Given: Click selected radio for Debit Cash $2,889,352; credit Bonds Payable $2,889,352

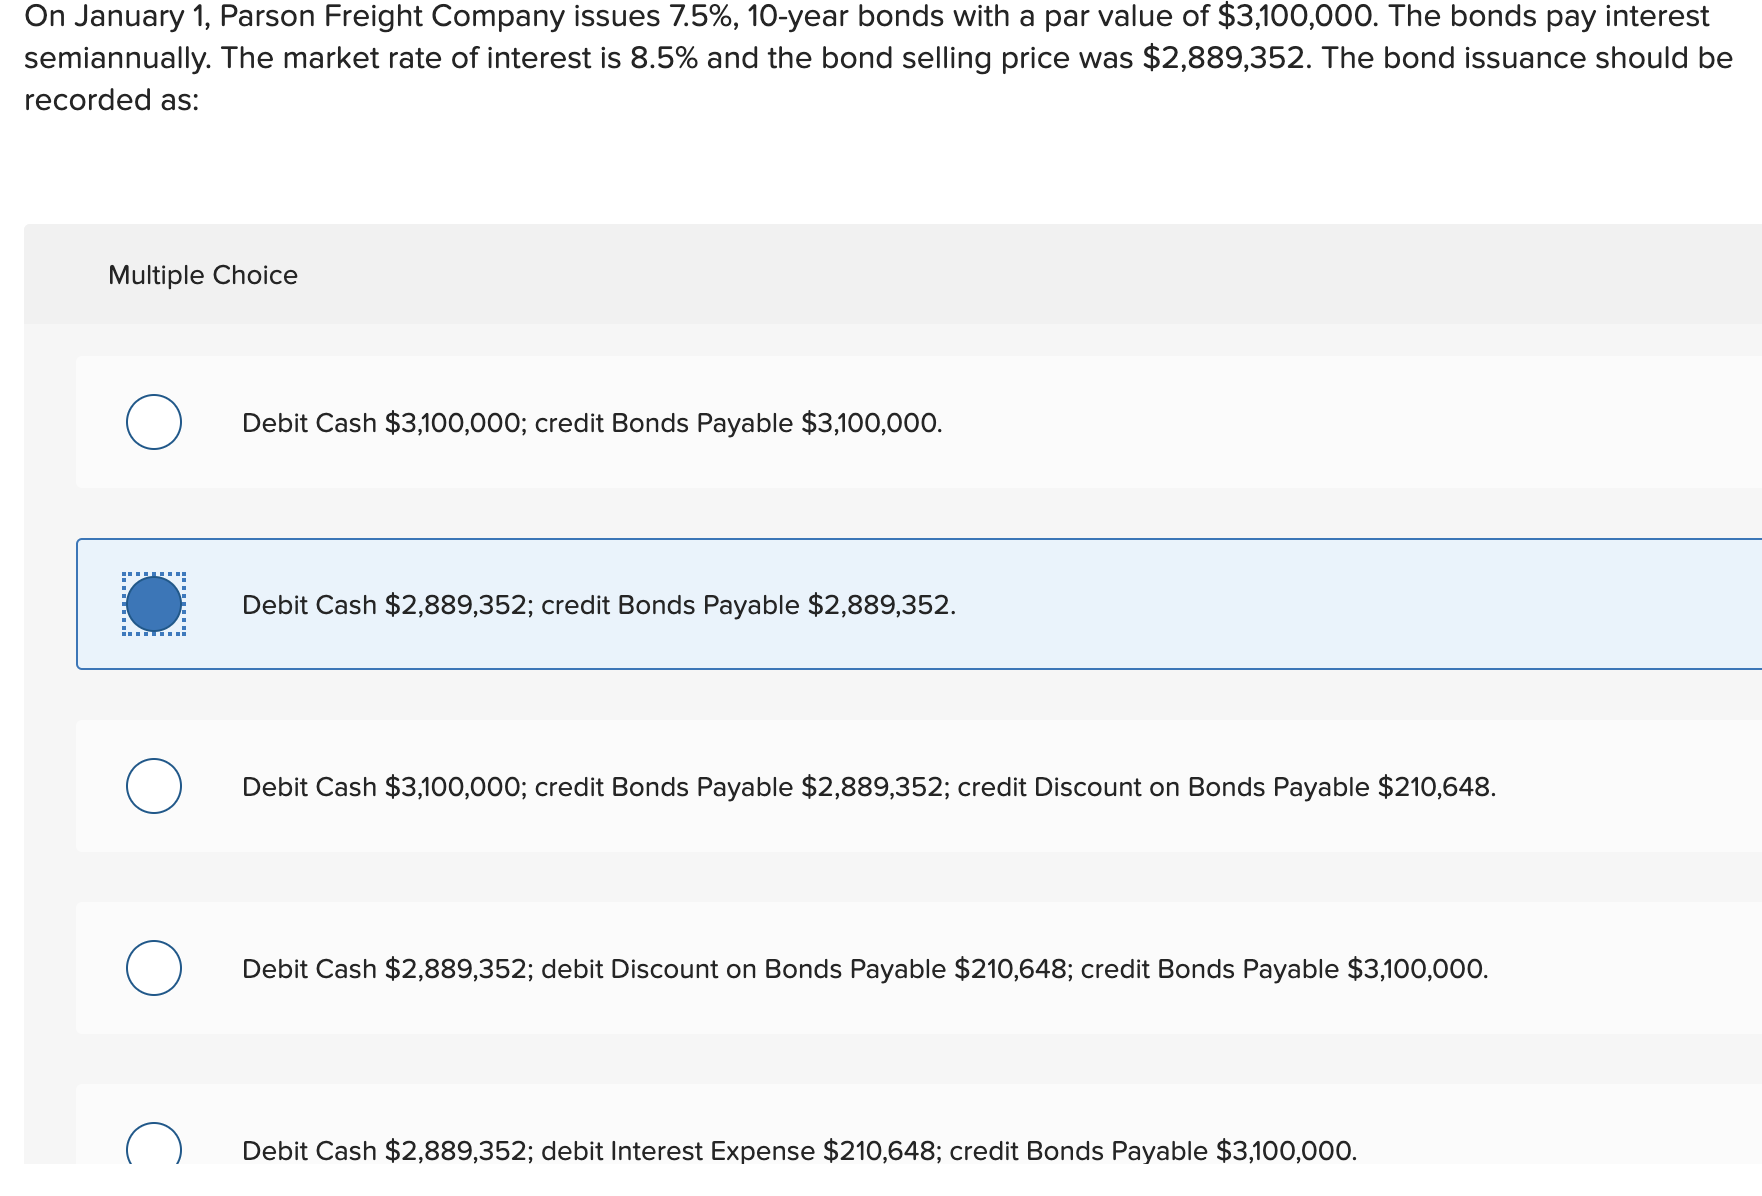Looking at the screenshot, I should click(x=154, y=604).
